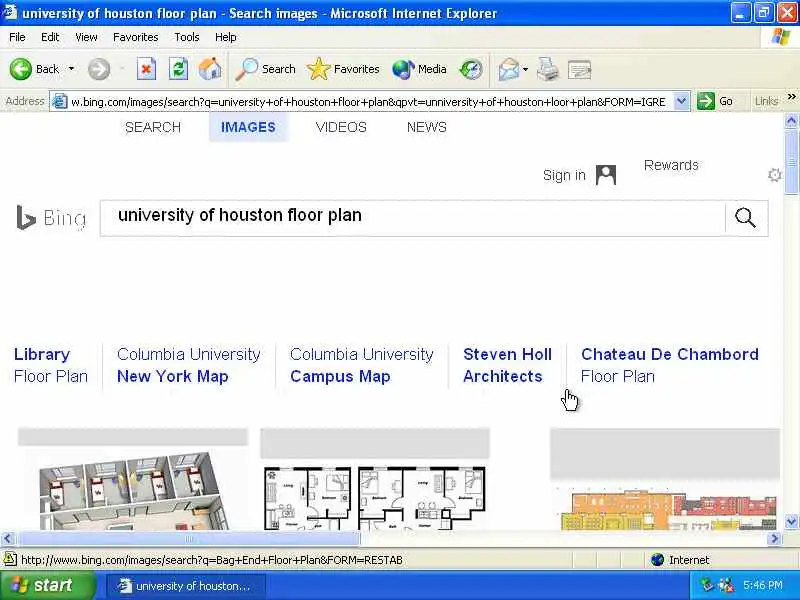Select the university of houston taskbar button
The width and height of the screenshot is (800, 600).
click(186, 586)
